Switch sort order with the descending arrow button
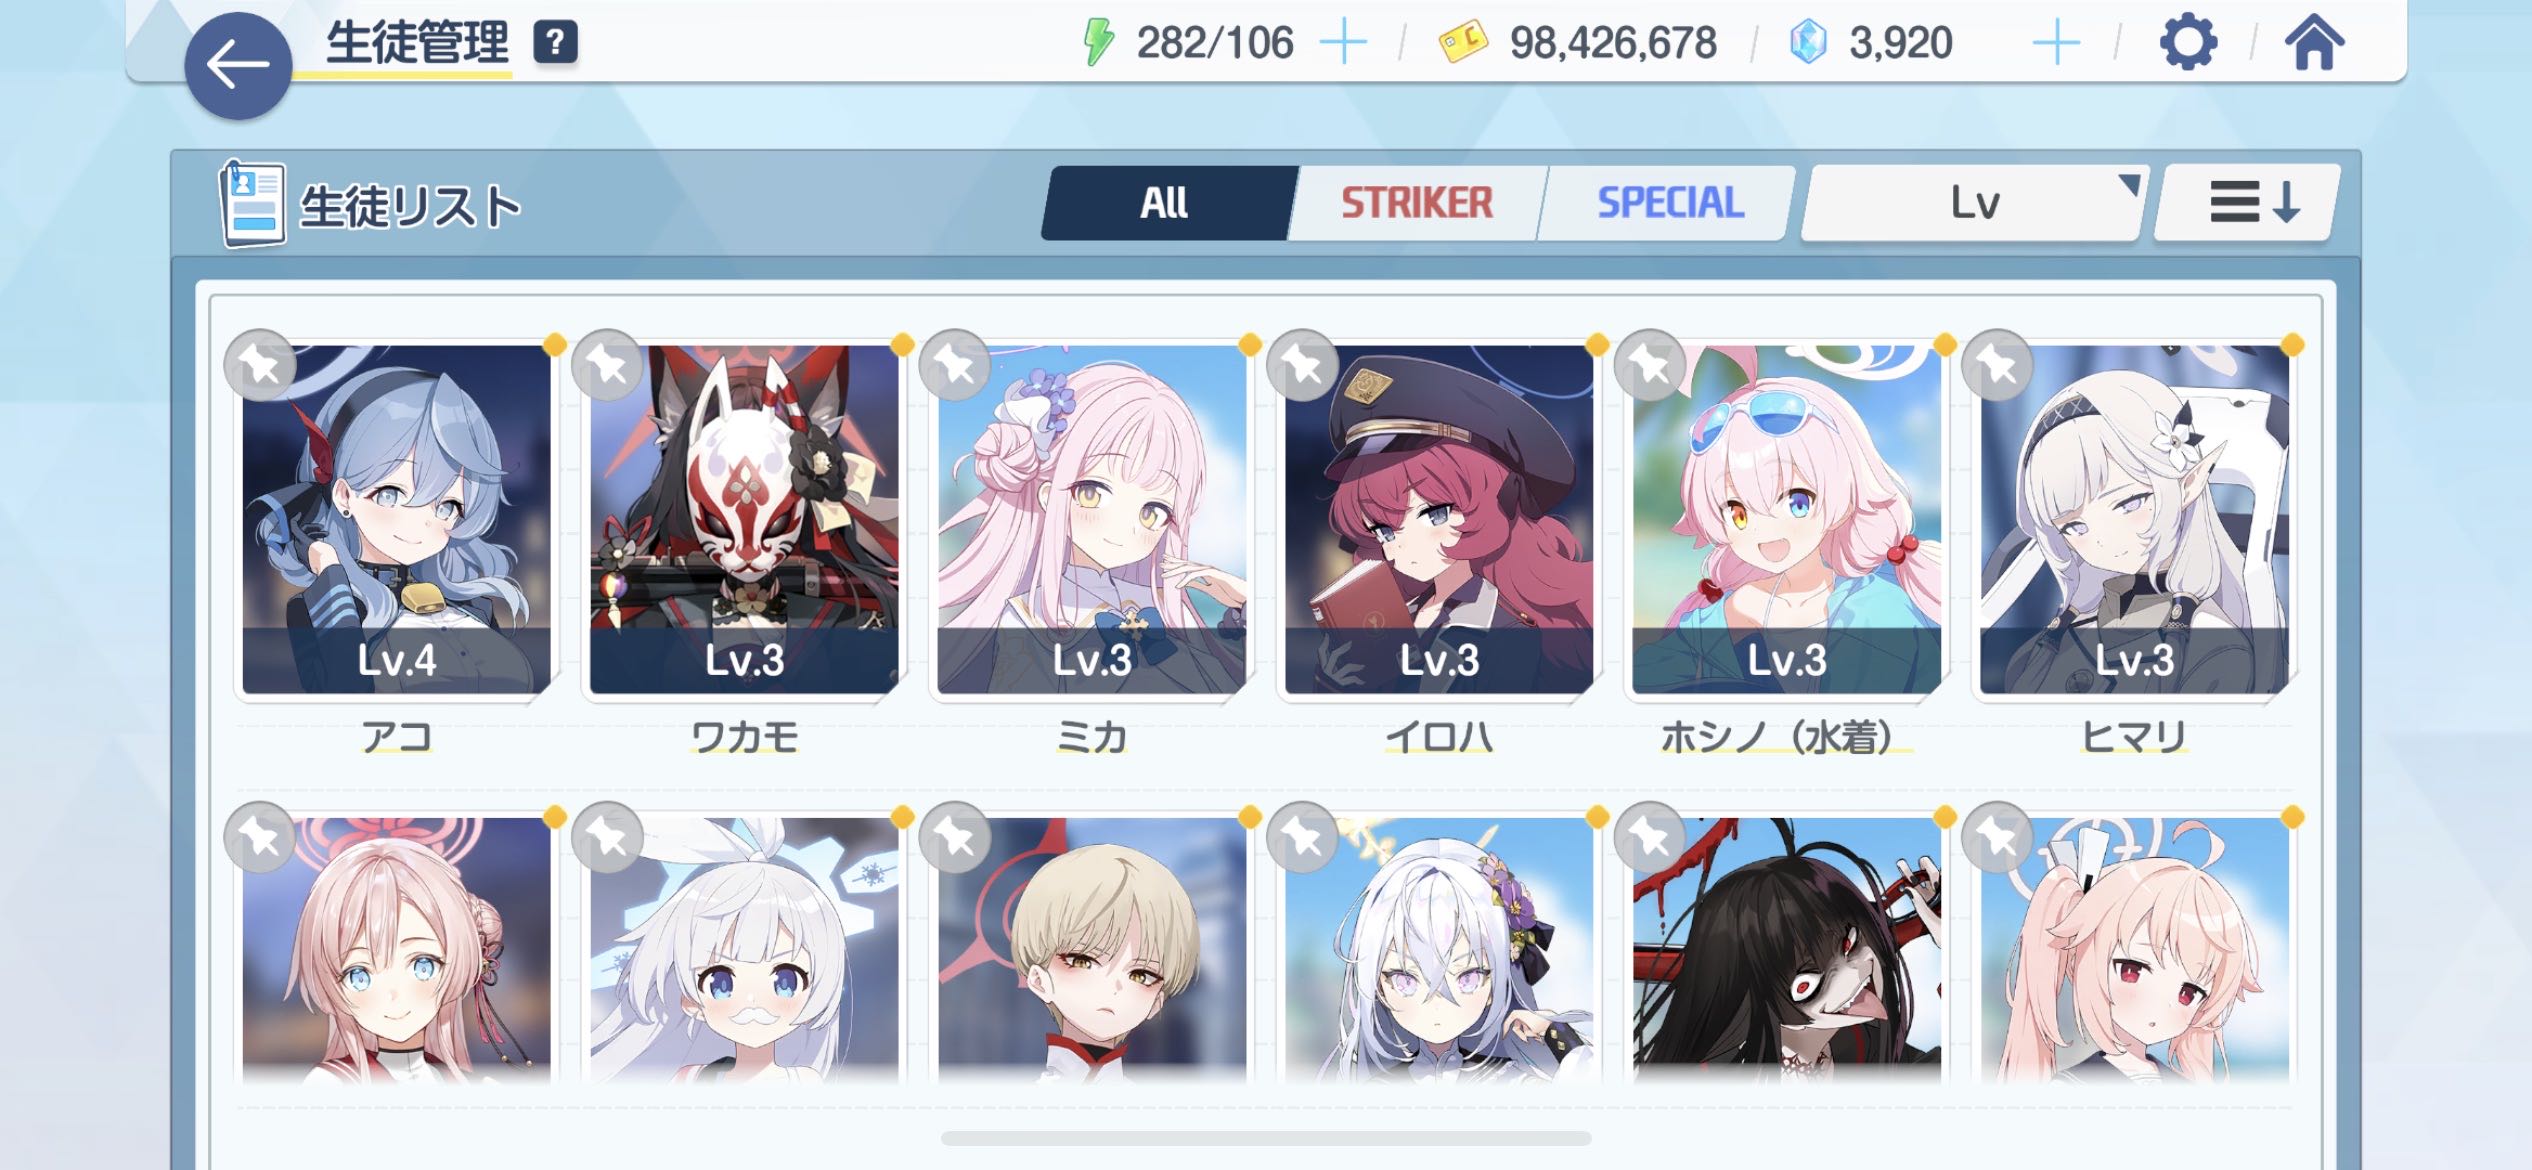 point(2247,203)
